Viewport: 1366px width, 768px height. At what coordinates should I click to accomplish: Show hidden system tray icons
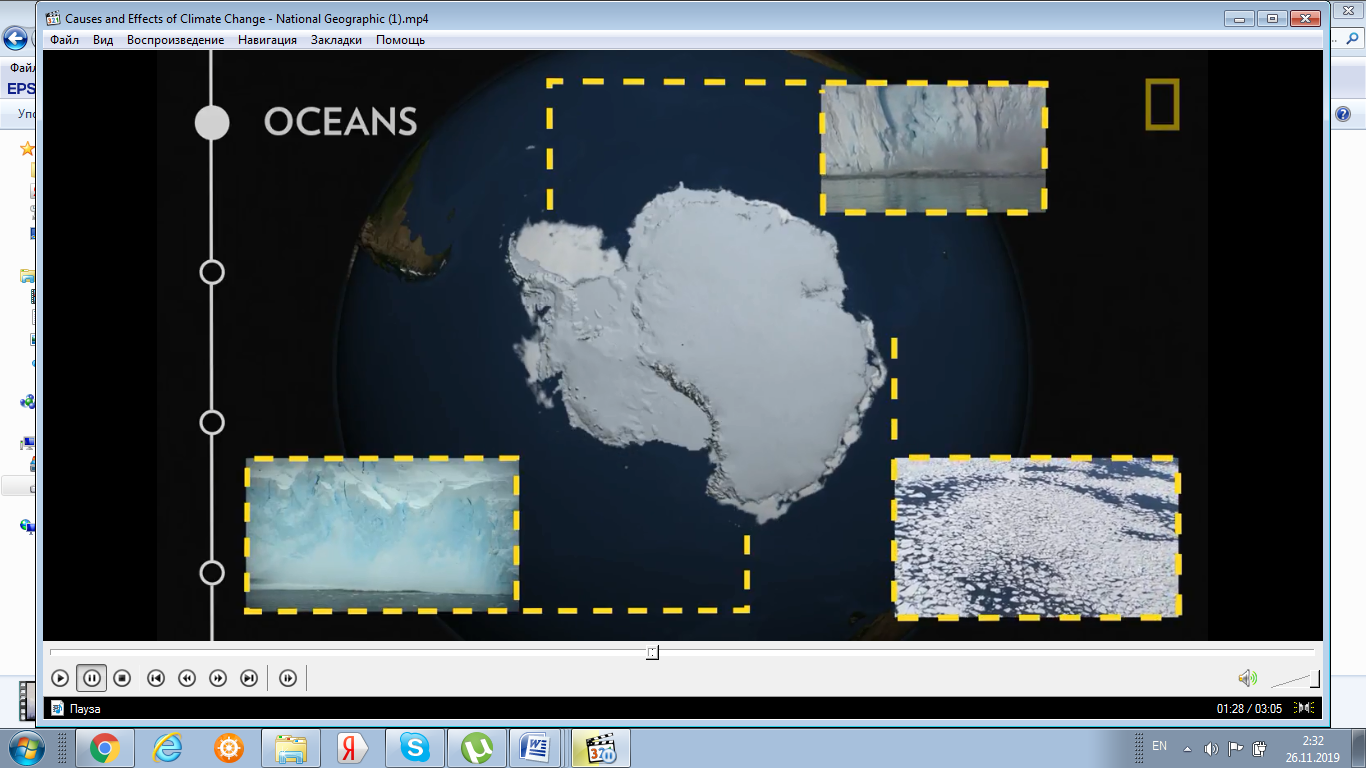[1187, 748]
